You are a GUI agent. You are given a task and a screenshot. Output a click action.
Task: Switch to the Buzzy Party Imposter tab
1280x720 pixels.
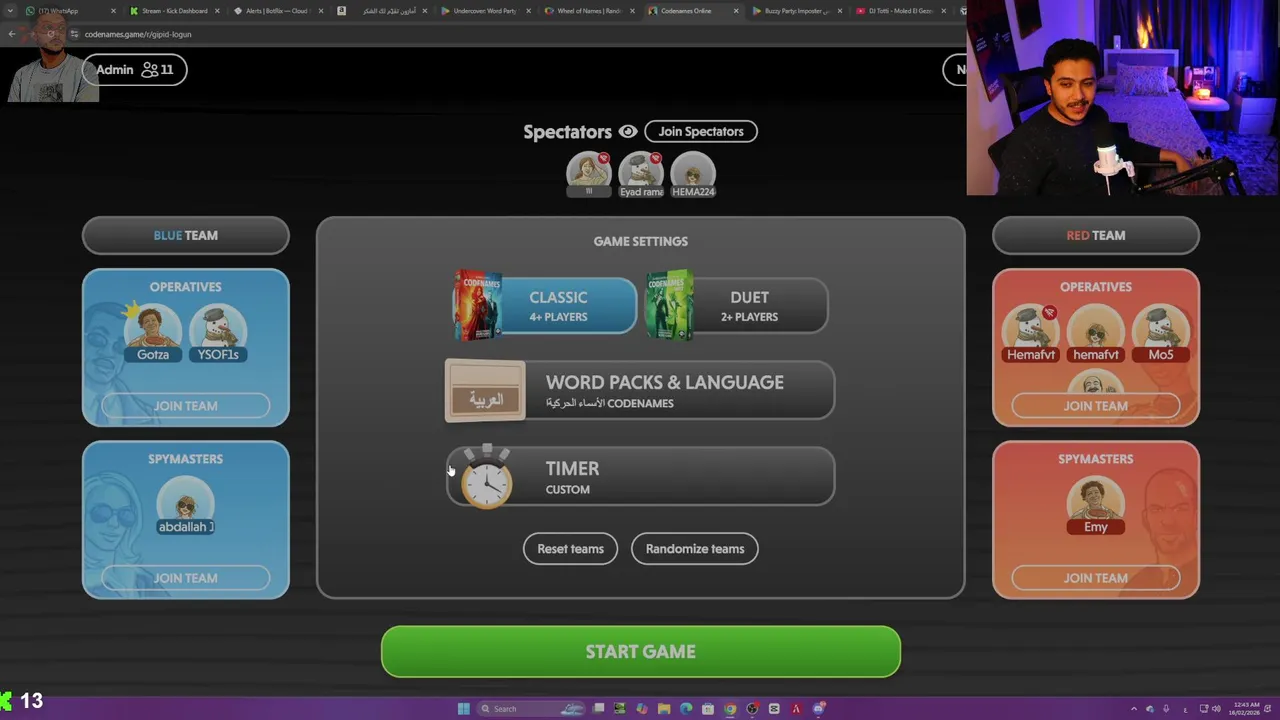tap(797, 11)
